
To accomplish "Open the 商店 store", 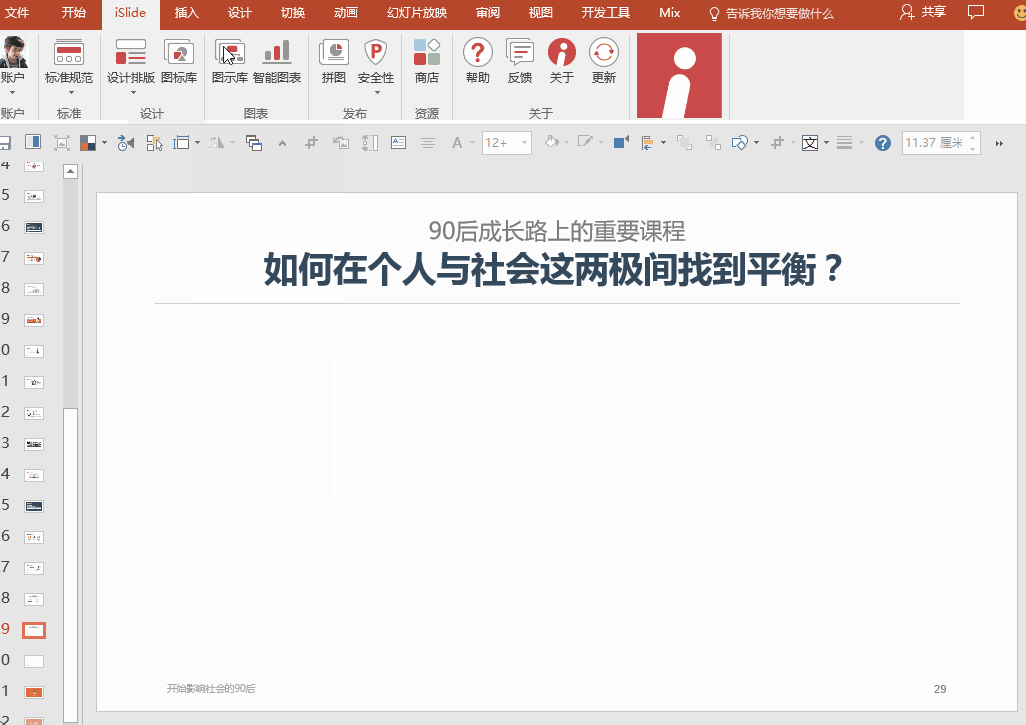I will pos(427,61).
